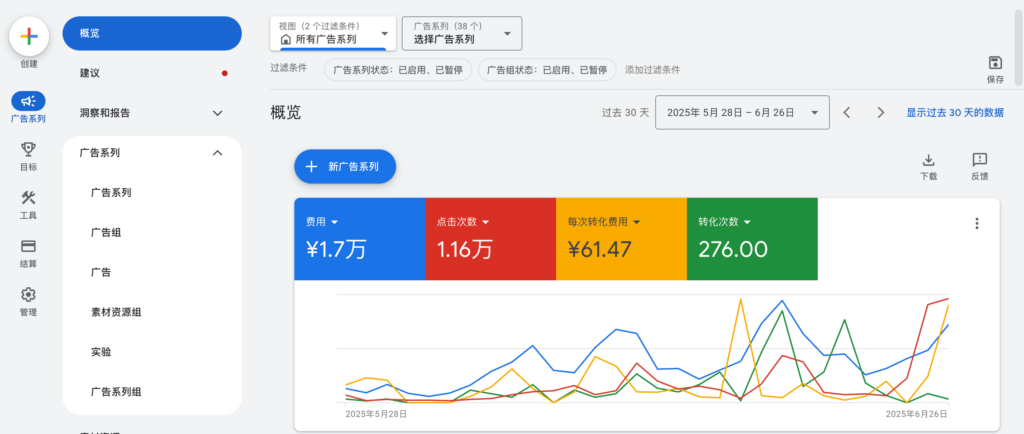Go to the next date range with the right arrow
The image size is (1024, 434).
880,112
